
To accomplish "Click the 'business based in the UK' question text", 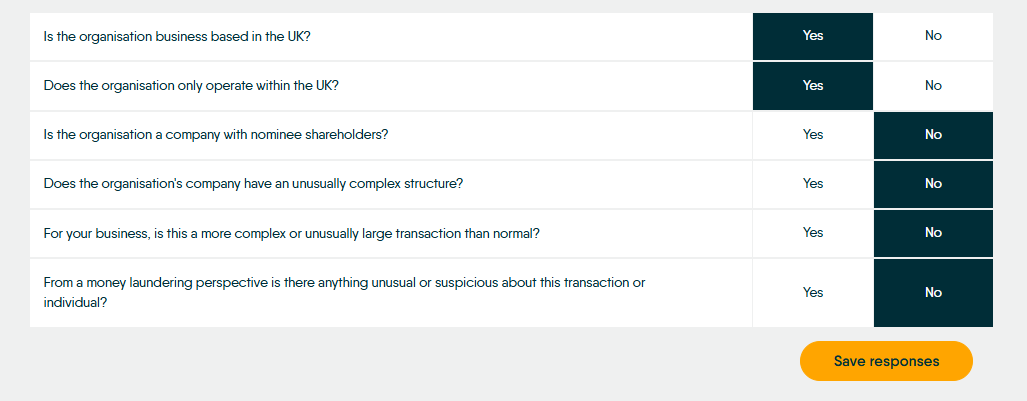I will [177, 36].
